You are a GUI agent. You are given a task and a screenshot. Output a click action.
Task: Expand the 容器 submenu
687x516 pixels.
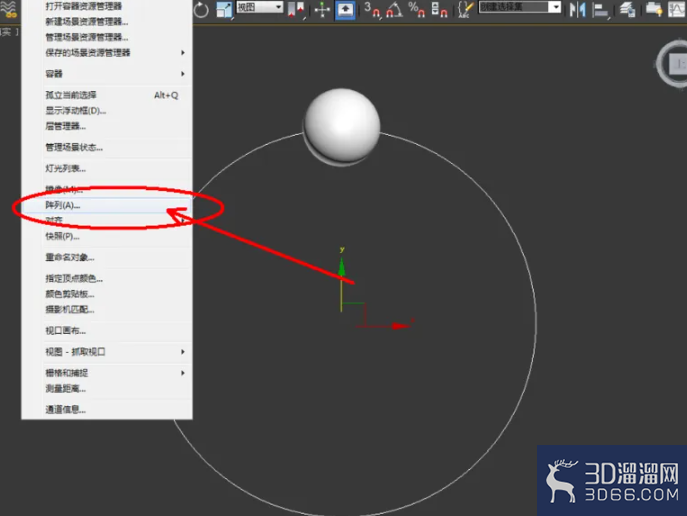107,74
